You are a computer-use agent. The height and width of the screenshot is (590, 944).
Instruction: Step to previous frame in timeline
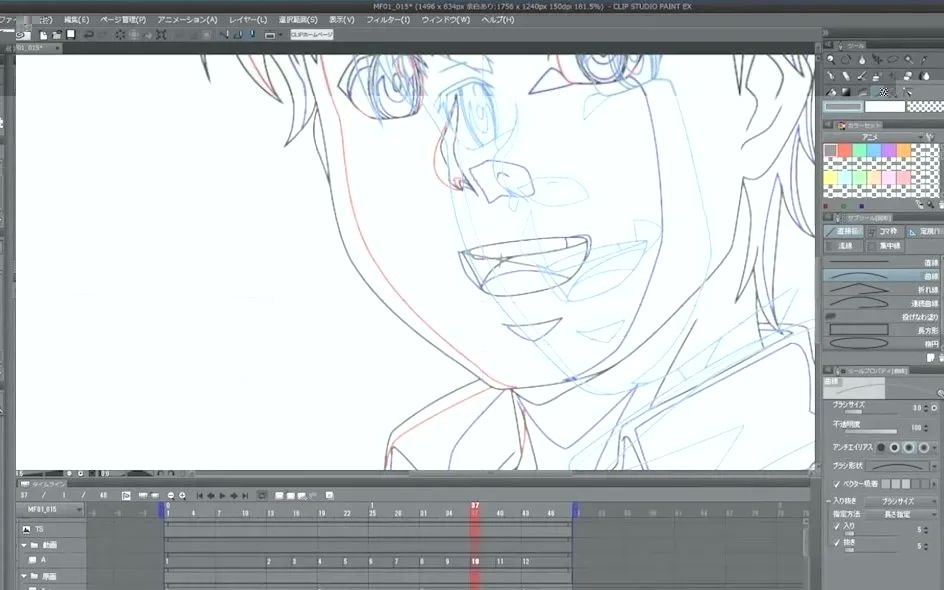[211, 495]
